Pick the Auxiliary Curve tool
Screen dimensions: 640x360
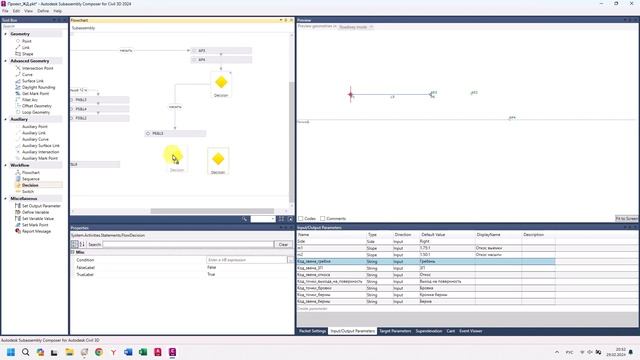(x=35, y=139)
